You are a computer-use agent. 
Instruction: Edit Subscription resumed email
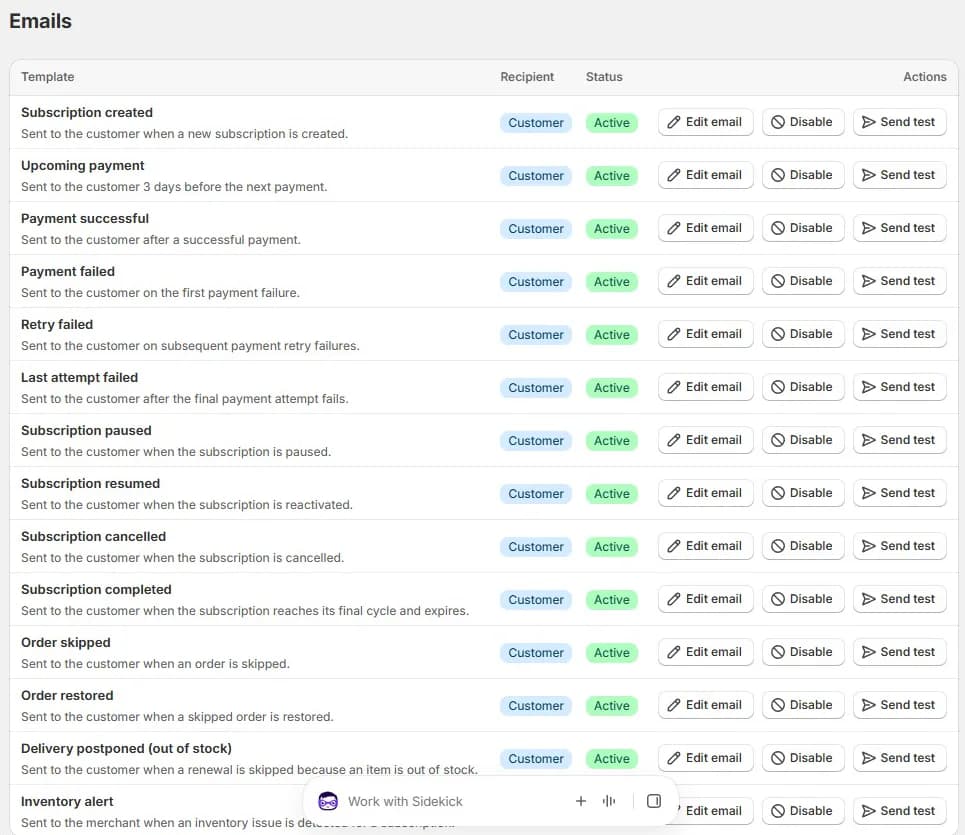point(705,492)
